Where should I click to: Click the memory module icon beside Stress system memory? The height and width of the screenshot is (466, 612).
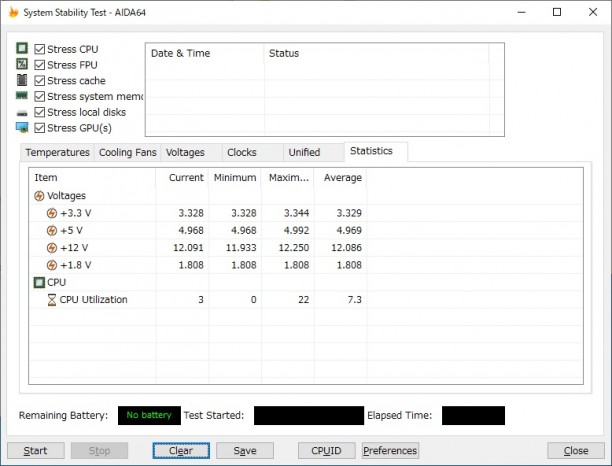point(22,96)
